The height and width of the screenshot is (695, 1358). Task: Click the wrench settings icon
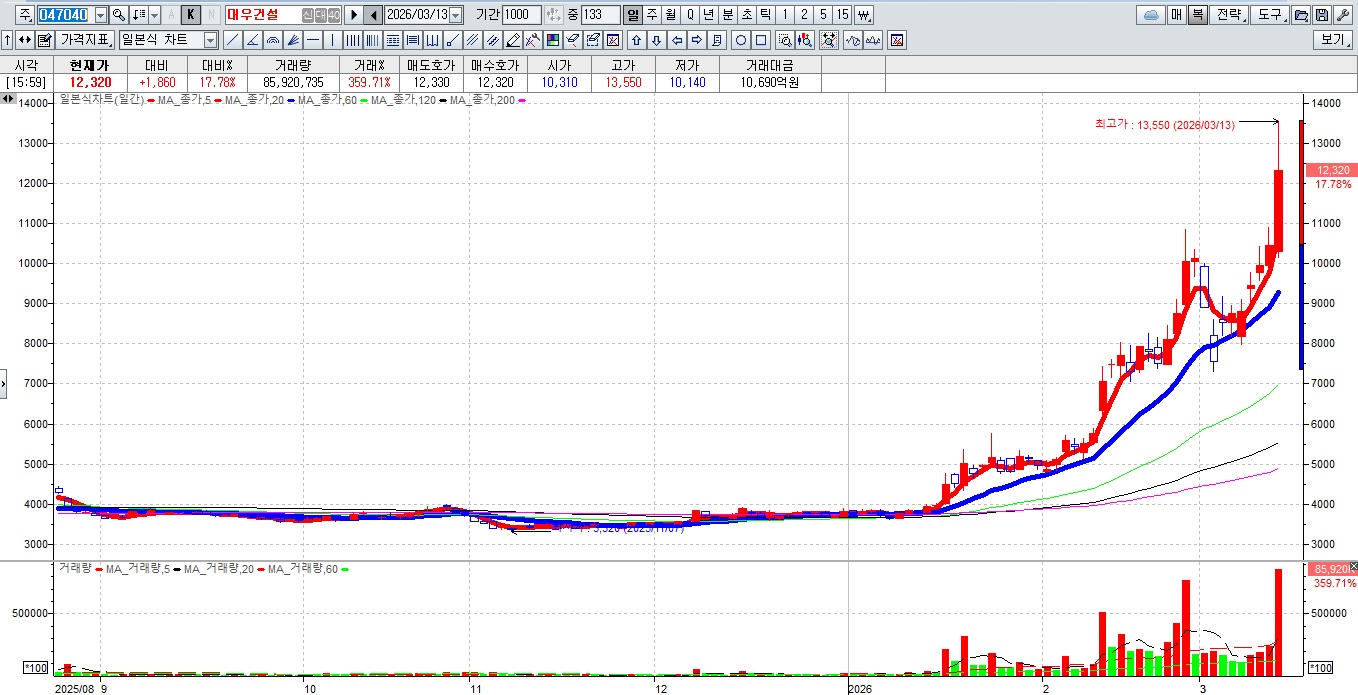(1344, 15)
